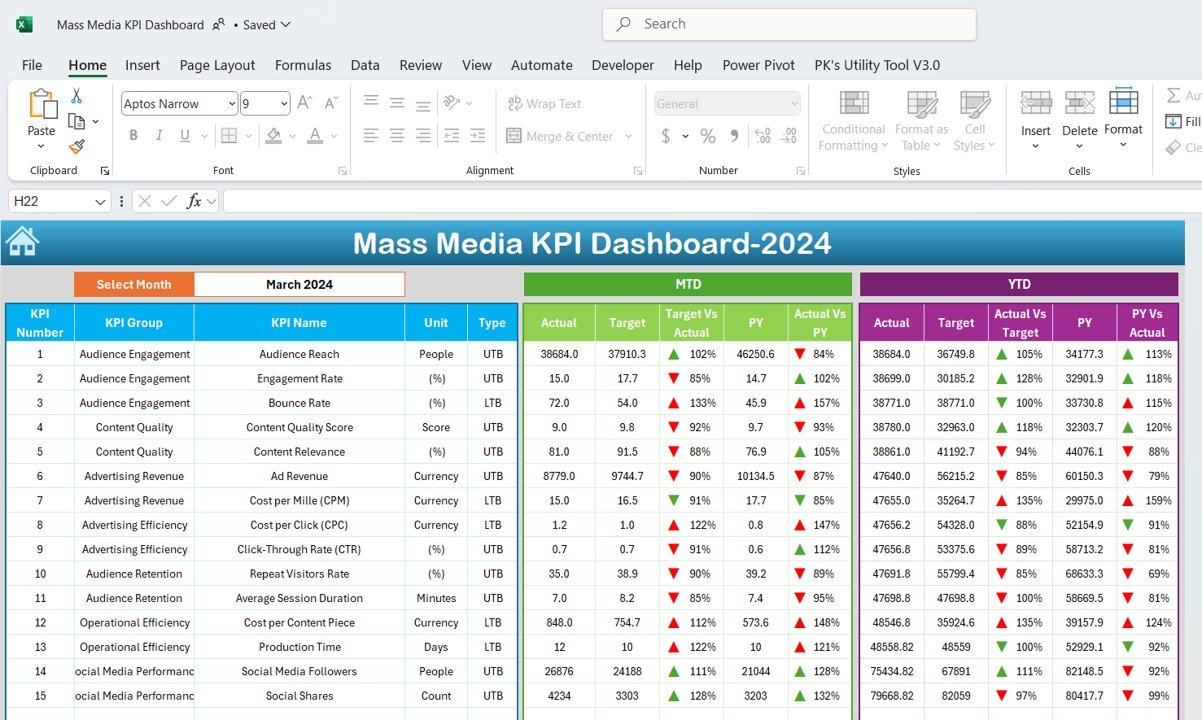
Task: Click Merge & Center button
Action: point(560,136)
